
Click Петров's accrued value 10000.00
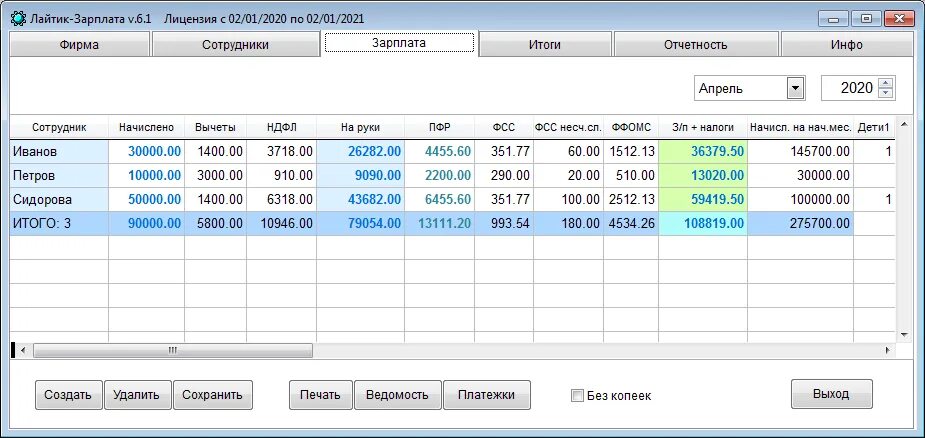point(146,176)
